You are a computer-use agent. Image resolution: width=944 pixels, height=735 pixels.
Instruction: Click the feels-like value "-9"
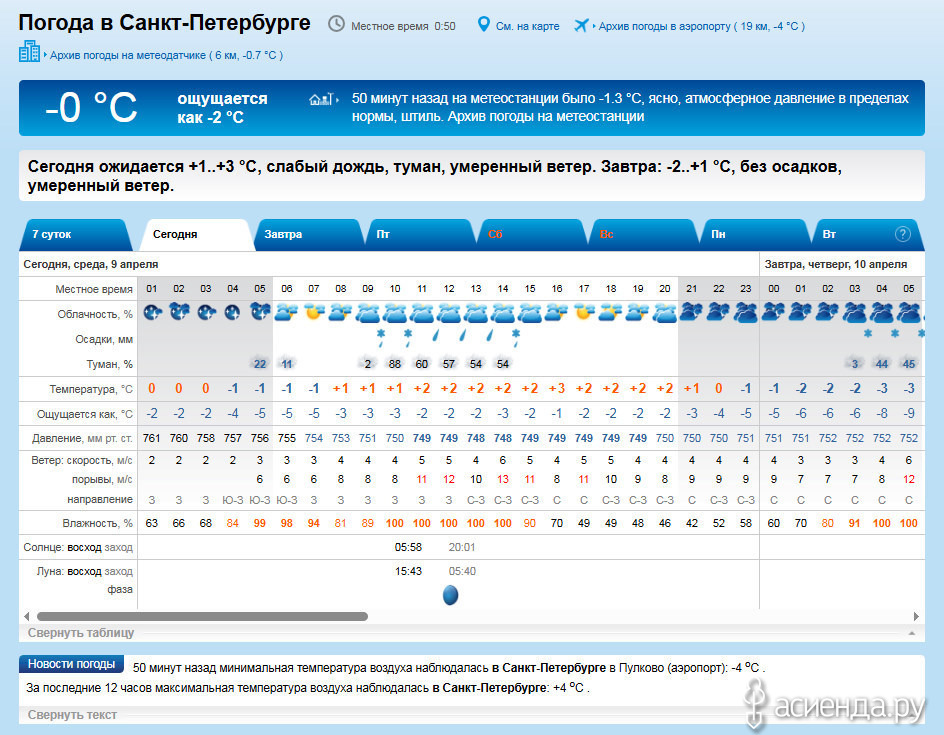(x=909, y=414)
